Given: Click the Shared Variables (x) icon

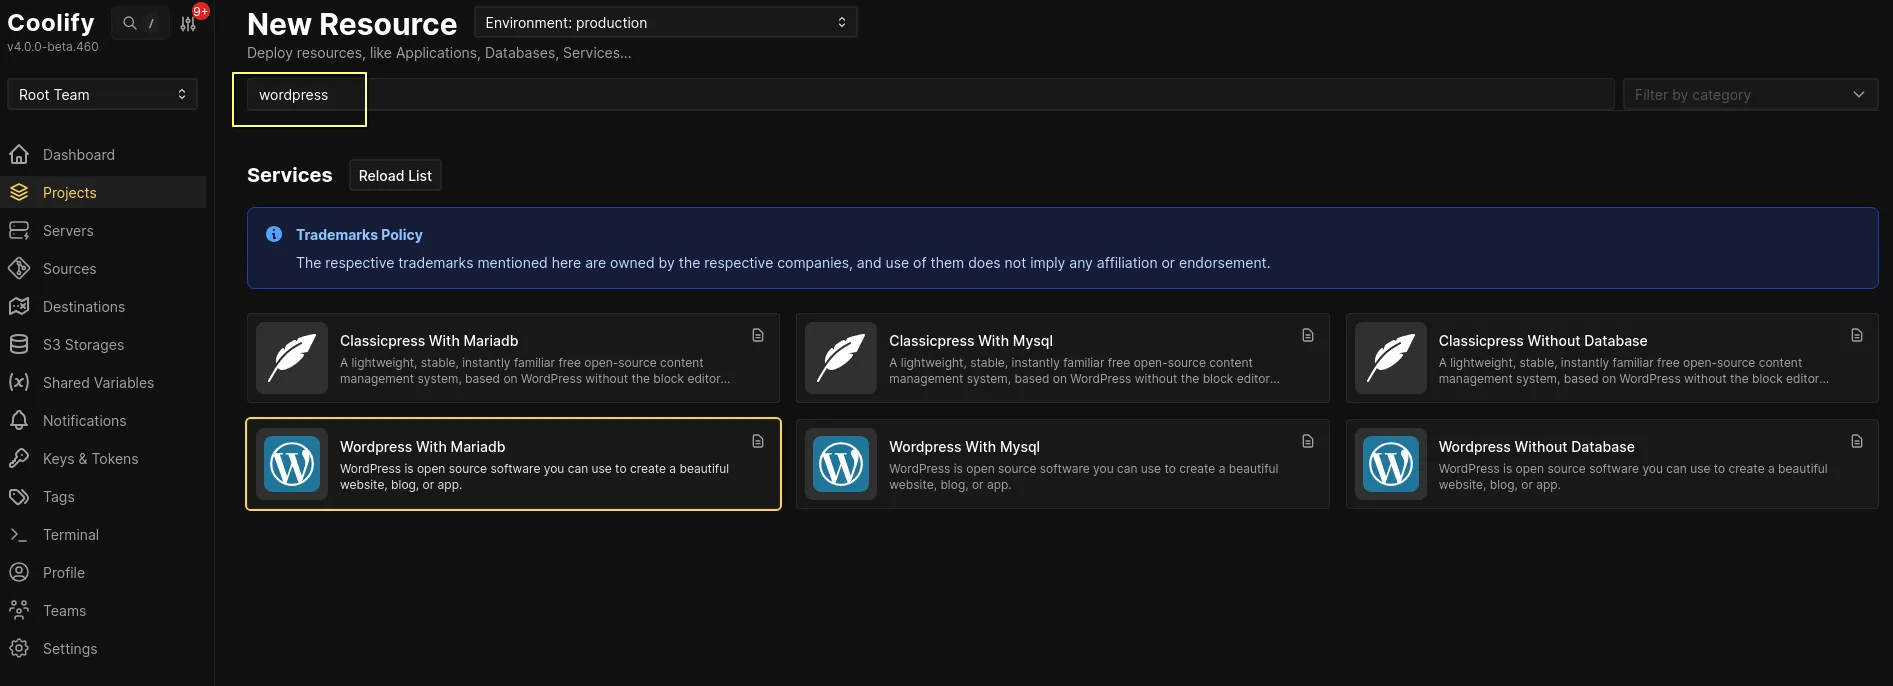Looking at the screenshot, I should (19, 383).
